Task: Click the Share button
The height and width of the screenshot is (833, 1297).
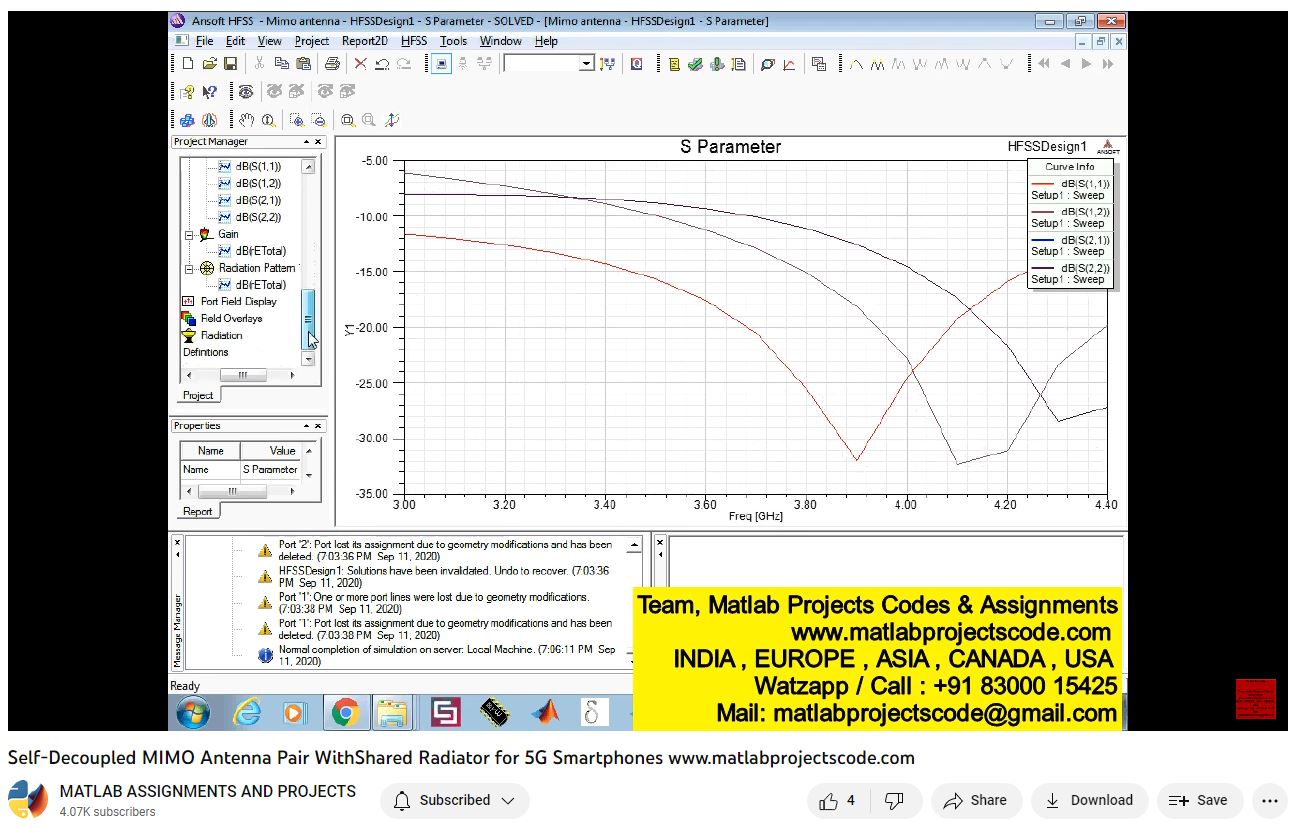Action: point(976,800)
